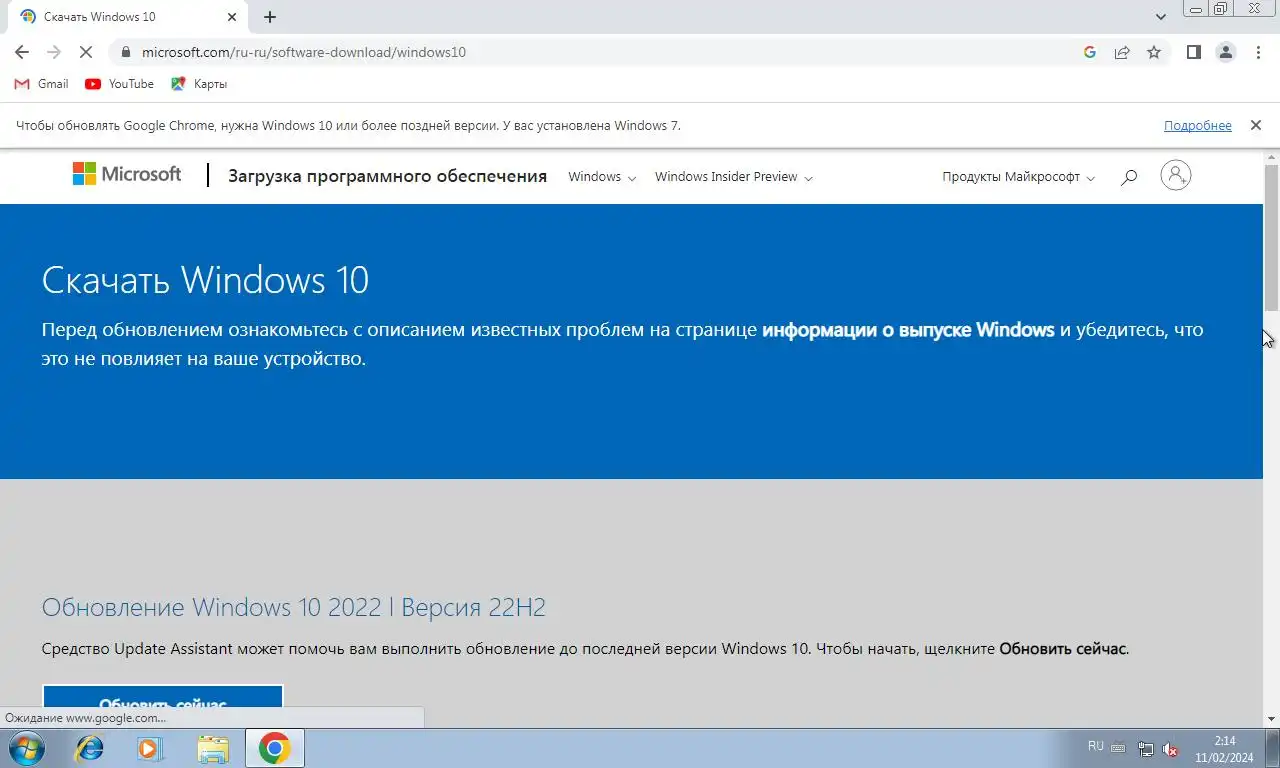Viewport: 1280px width, 768px height.
Task: Click the address bar URL
Action: pyautogui.click(x=304, y=52)
